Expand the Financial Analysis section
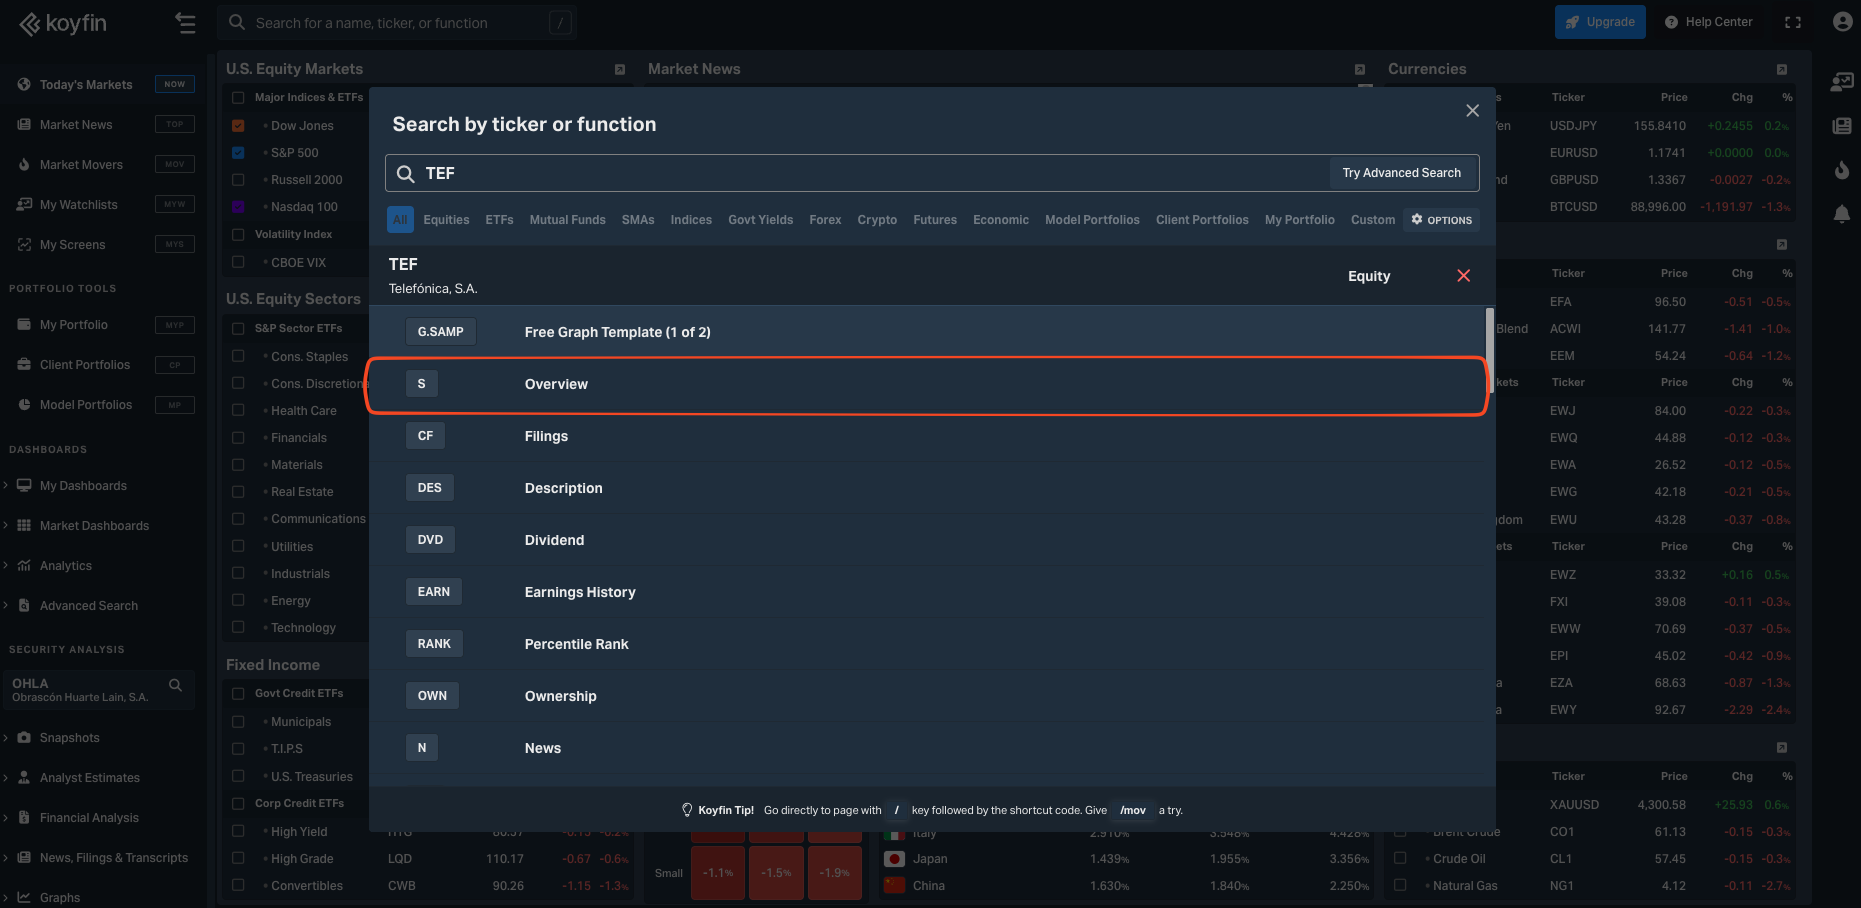The height and width of the screenshot is (908, 1861). tap(6, 818)
